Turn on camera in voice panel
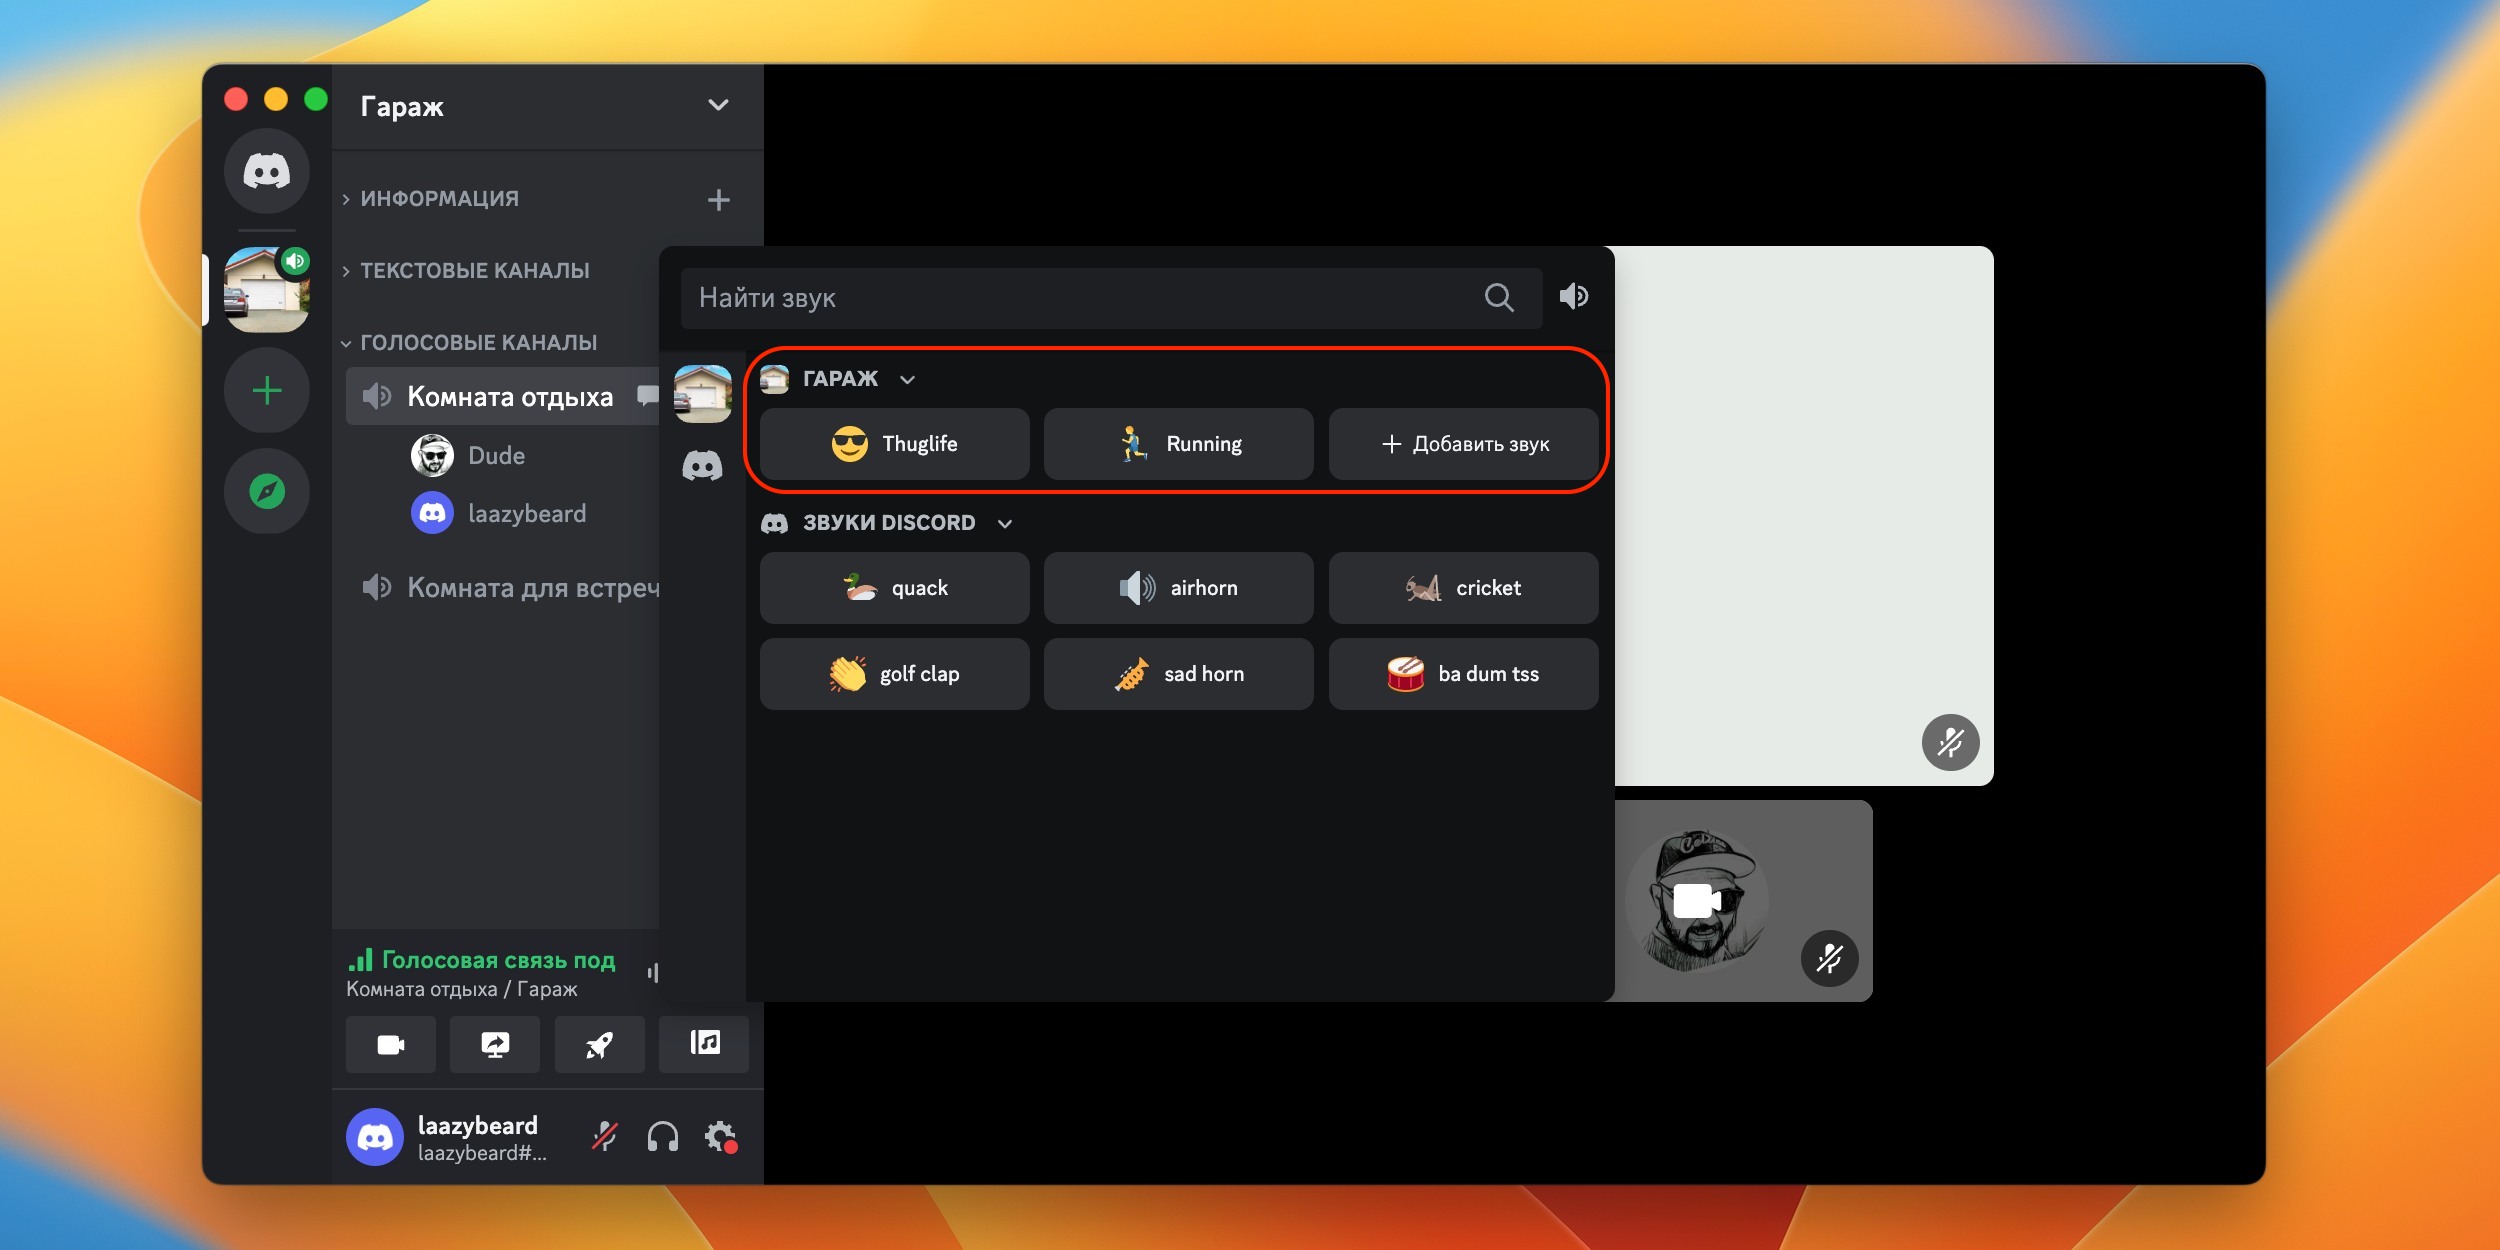Viewport: 2500px width, 1250px height. [390, 1044]
